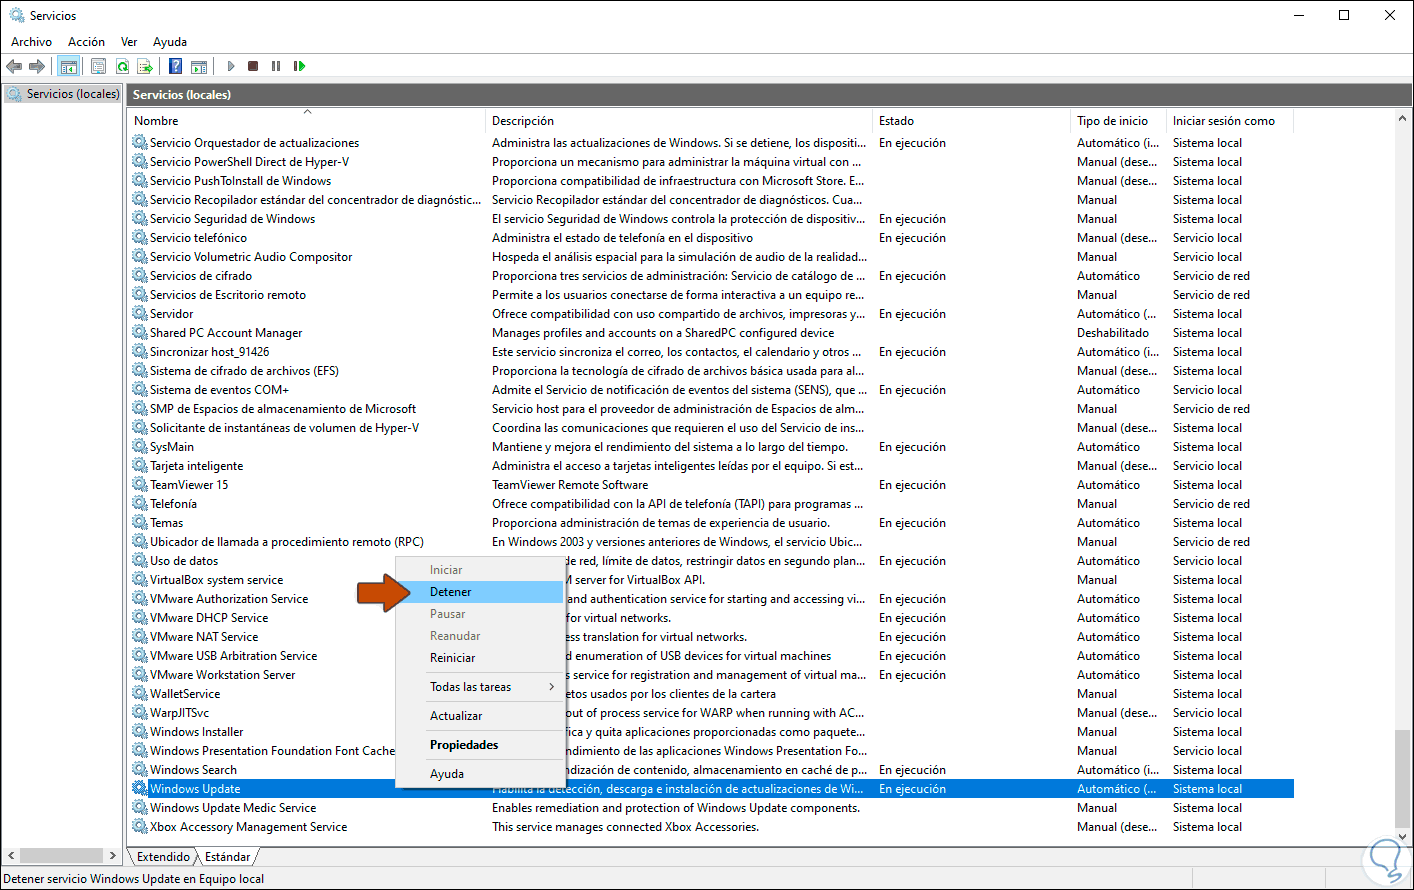Click the Export List toolbar icon
The width and height of the screenshot is (1414, 890).
point(145,66)
